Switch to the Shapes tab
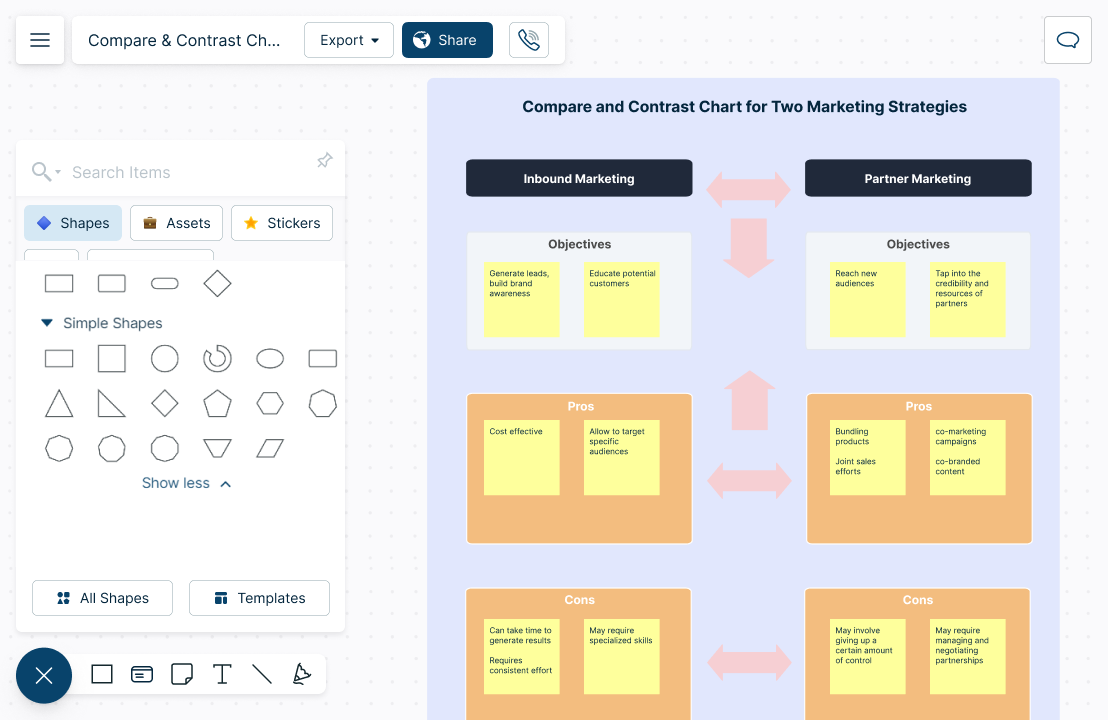This screenshot has height=720, width=1108. click(x=73, y=223)
